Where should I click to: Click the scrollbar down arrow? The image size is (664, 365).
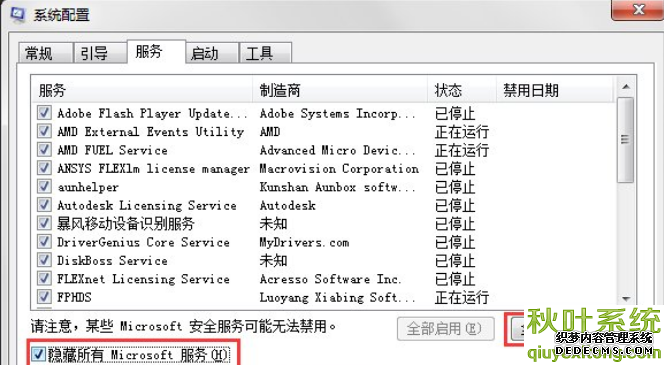pos(625,299)
